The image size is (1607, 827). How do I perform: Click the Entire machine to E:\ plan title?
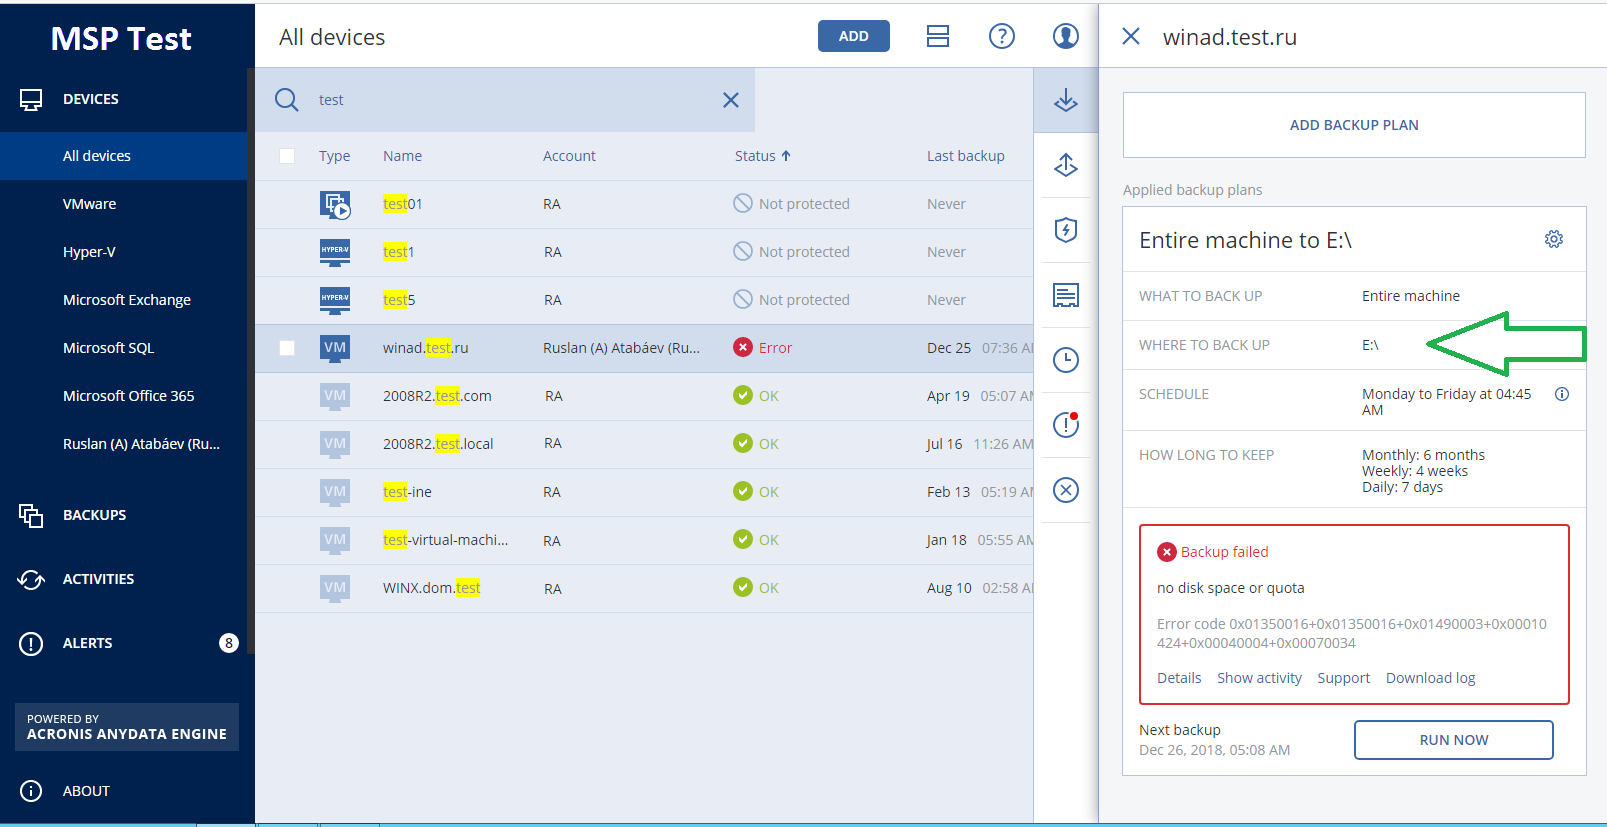1245,240
